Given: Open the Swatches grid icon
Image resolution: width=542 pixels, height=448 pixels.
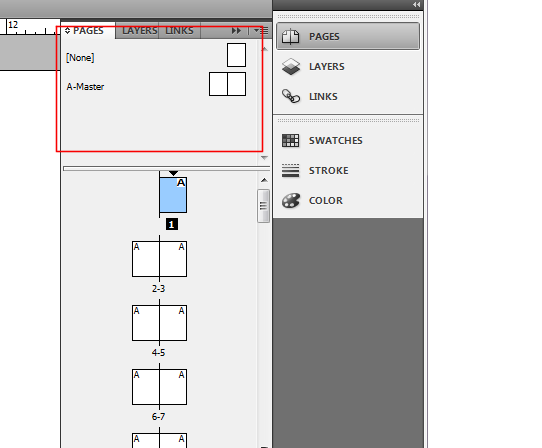Looking at the screenshot, I should pos(290,140).
